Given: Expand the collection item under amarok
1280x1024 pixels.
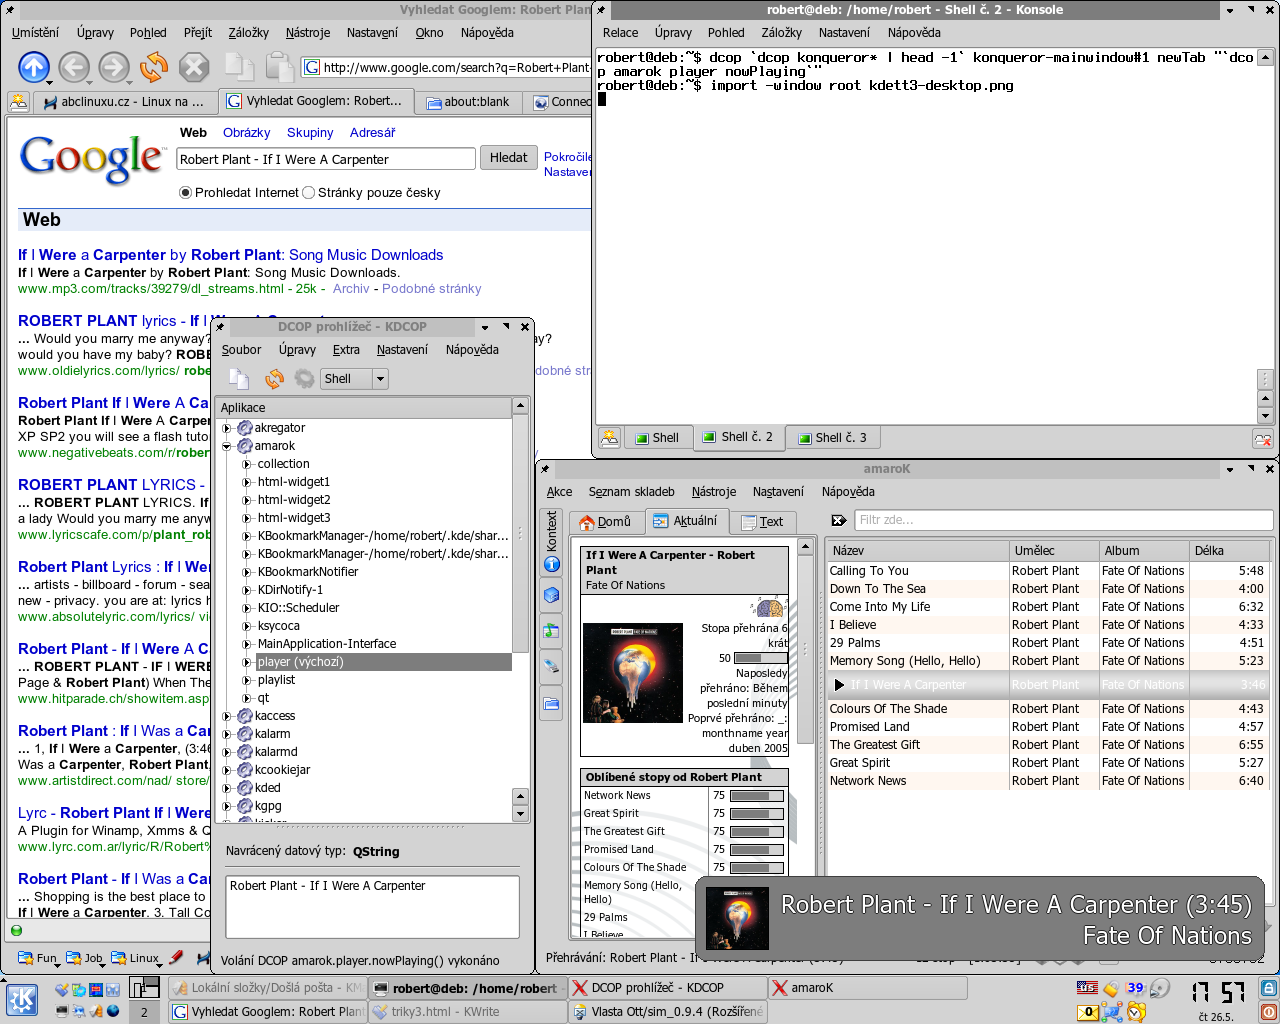Looking at the screenshot, I should pyautogui.click(x=247, y=464).
